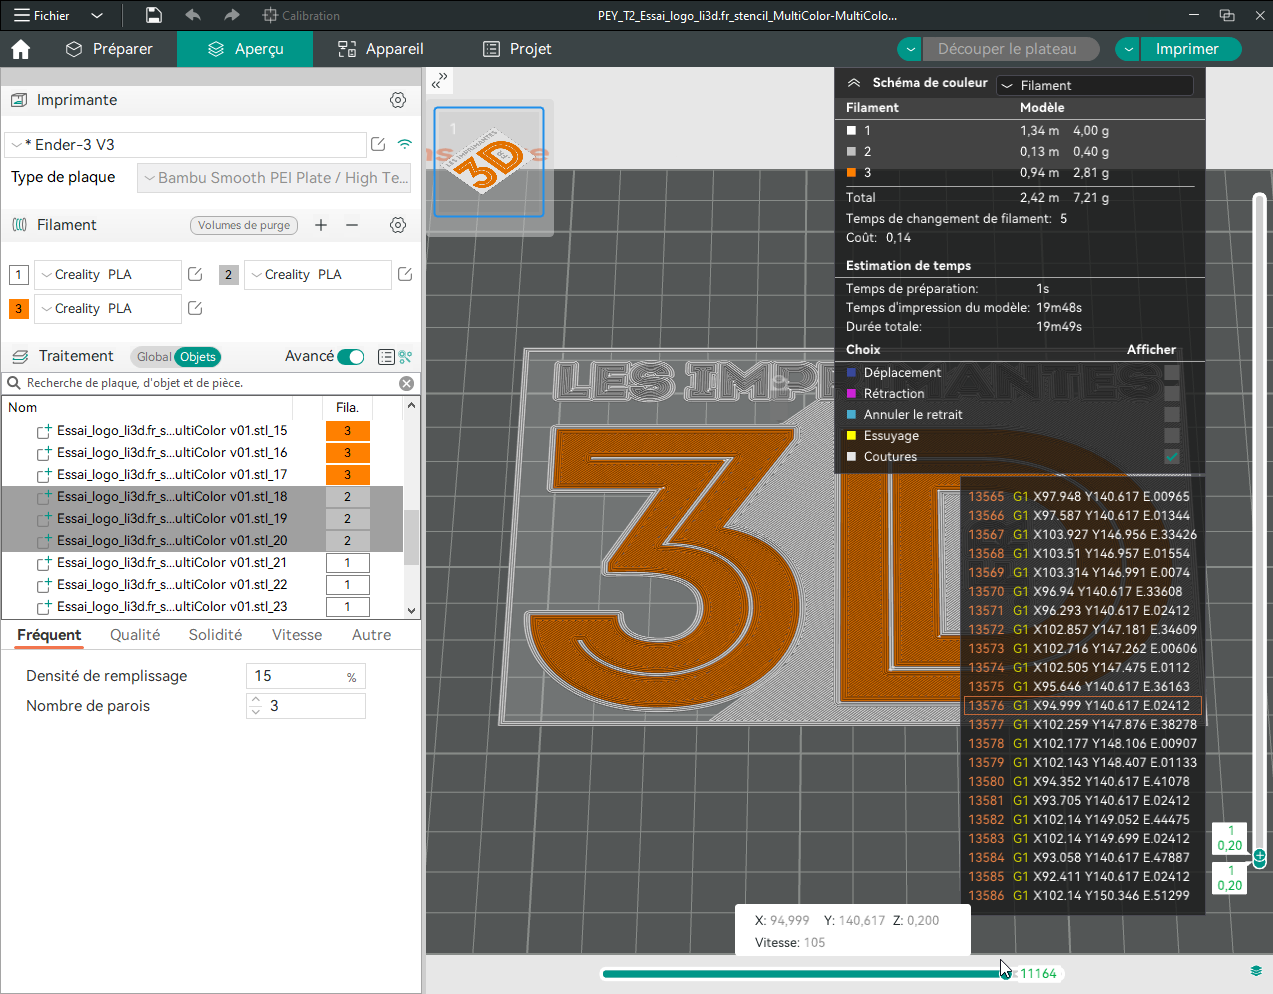
Task: Increase Nombre de parois with up arrow
Action: pyautogui.click(x=256, y=700)
